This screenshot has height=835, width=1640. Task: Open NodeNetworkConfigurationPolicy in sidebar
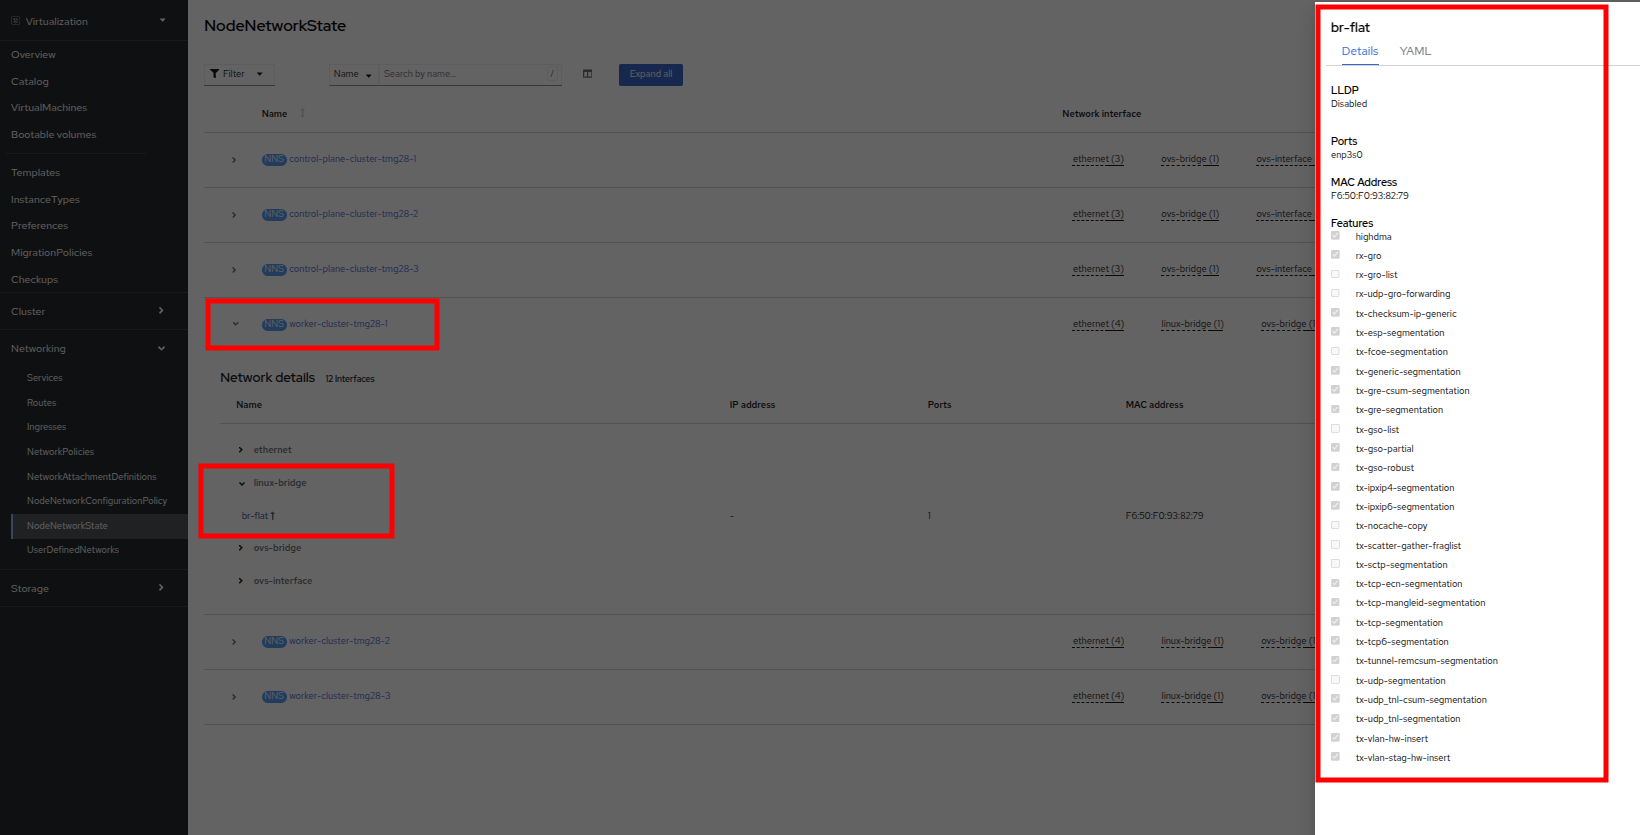(96, 501)
